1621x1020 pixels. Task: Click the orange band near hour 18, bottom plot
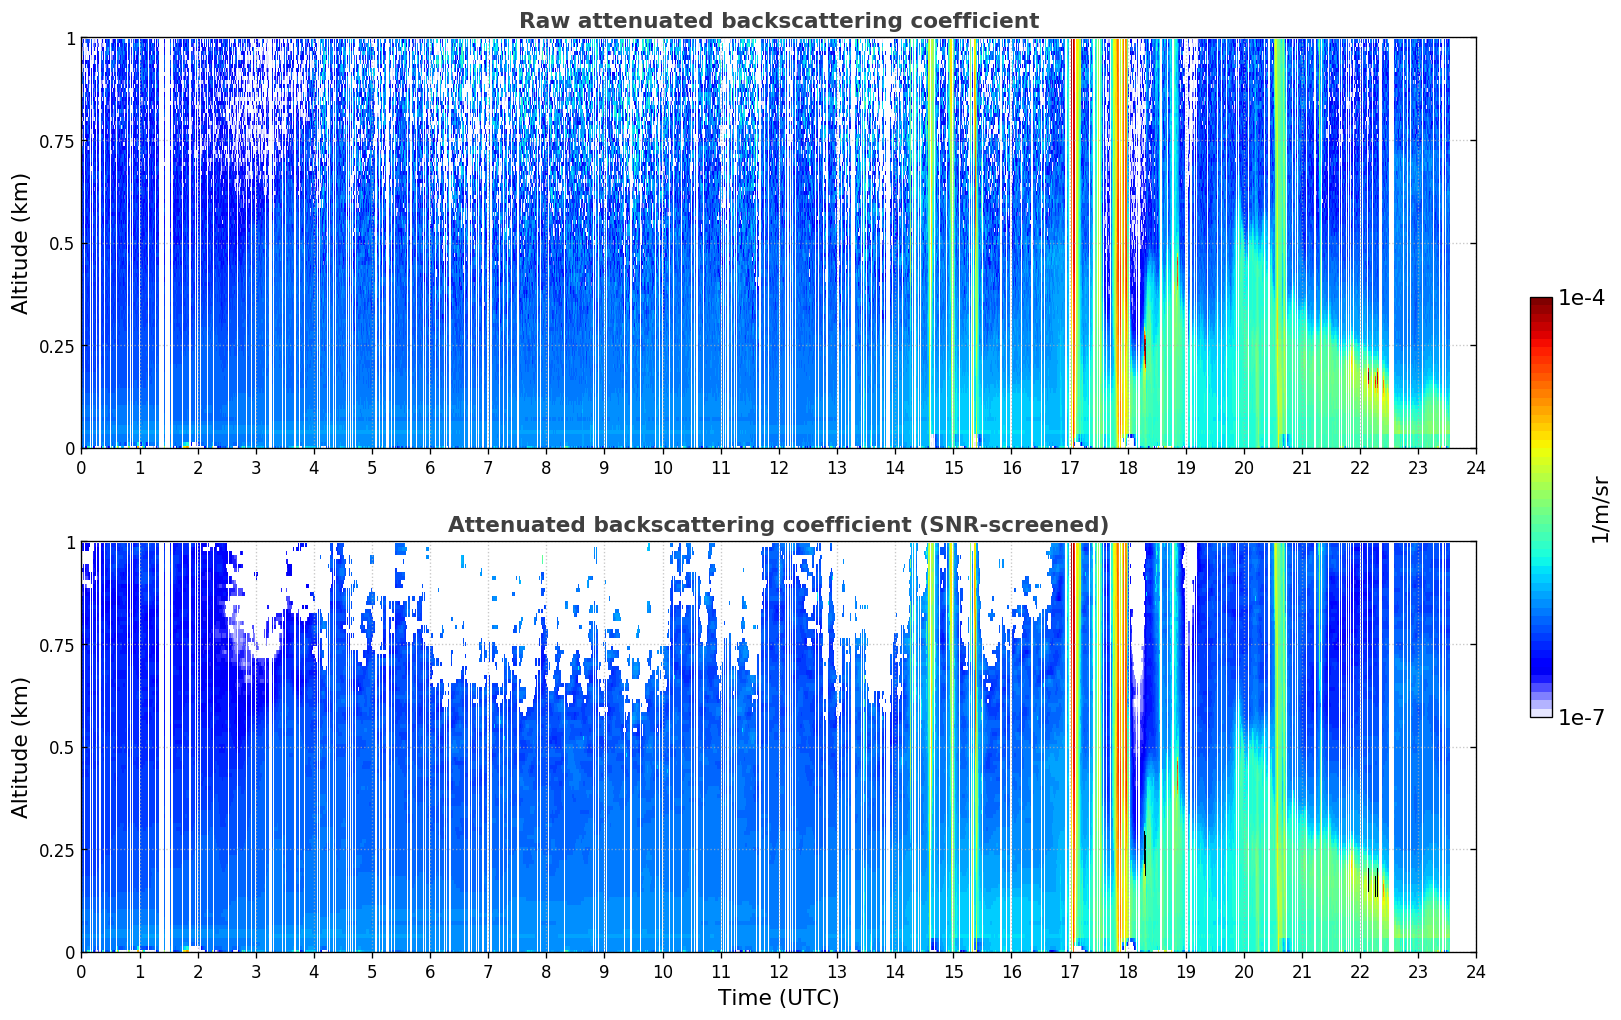click(1121, 747)
